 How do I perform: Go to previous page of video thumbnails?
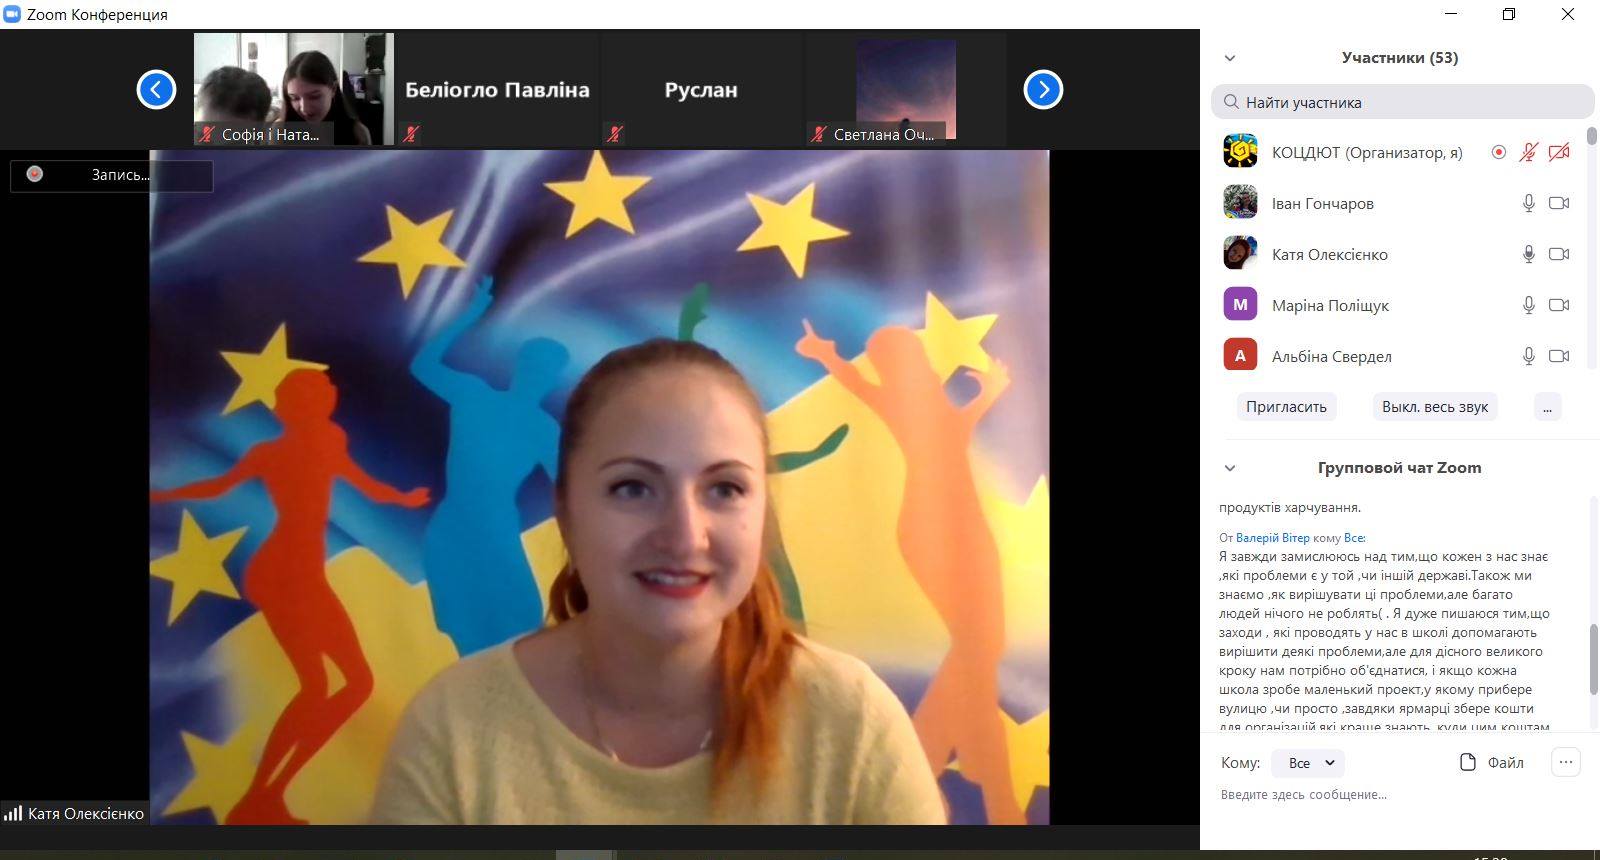156,90
